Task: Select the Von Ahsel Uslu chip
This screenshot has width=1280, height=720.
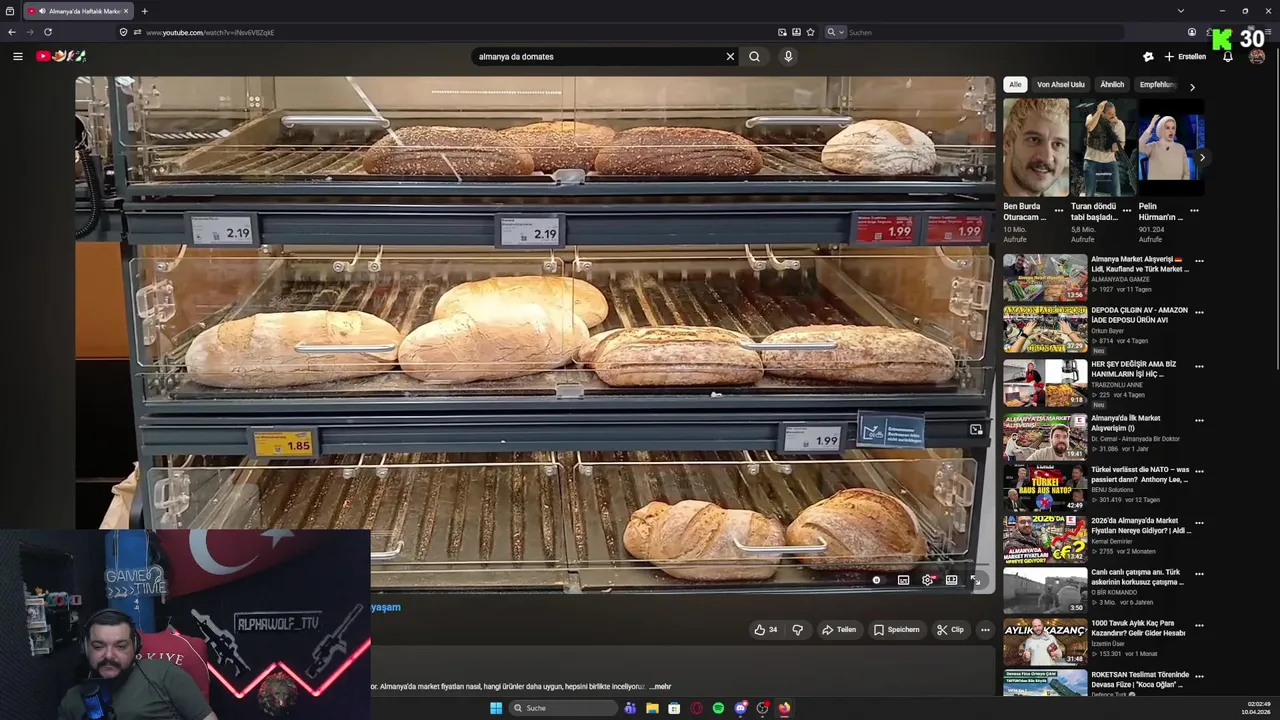Action: tap(1060, 85)
